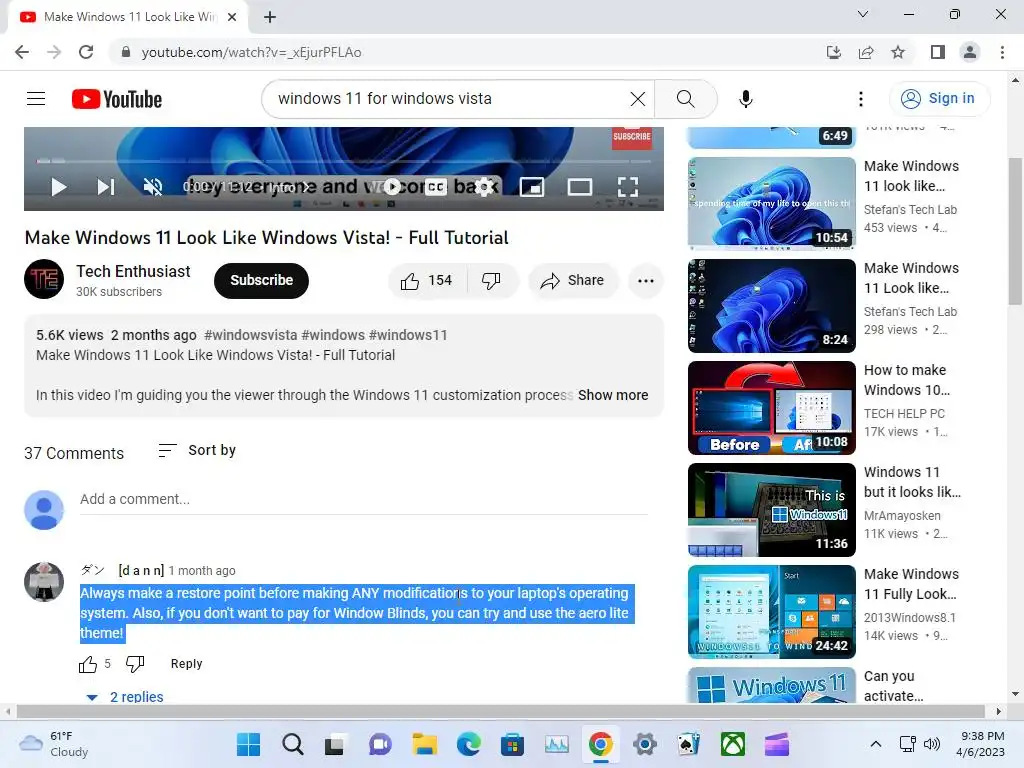Open Xbox app from taskbar
This screenshot has height=768, width=1024.
[733, 744]
